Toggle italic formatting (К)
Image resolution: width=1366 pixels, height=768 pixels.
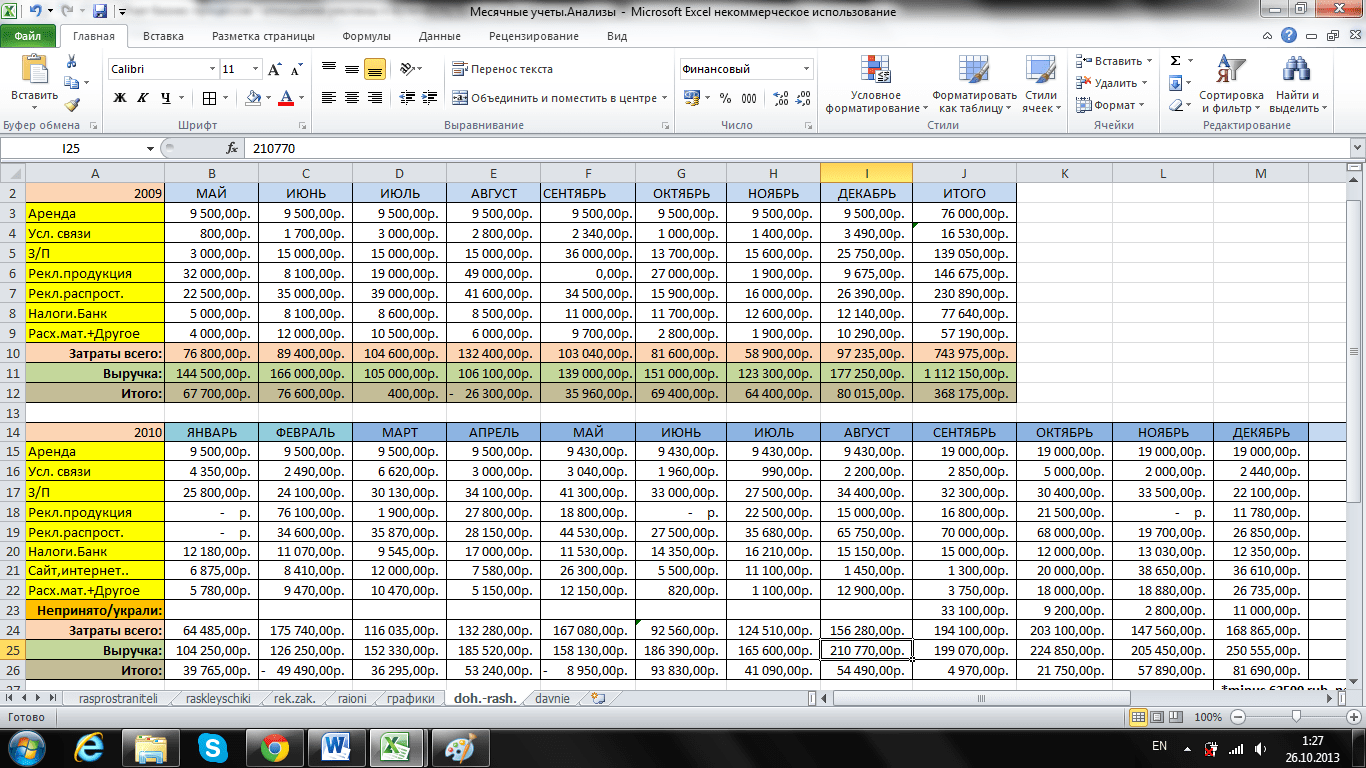coord(143,98)
